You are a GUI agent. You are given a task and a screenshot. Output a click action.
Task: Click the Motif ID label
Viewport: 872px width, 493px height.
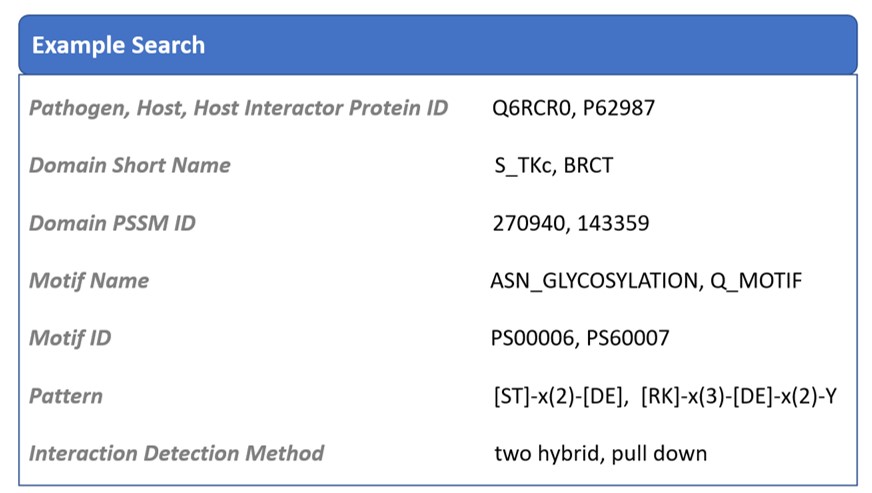pyautogui.click(x=70, y=338)
